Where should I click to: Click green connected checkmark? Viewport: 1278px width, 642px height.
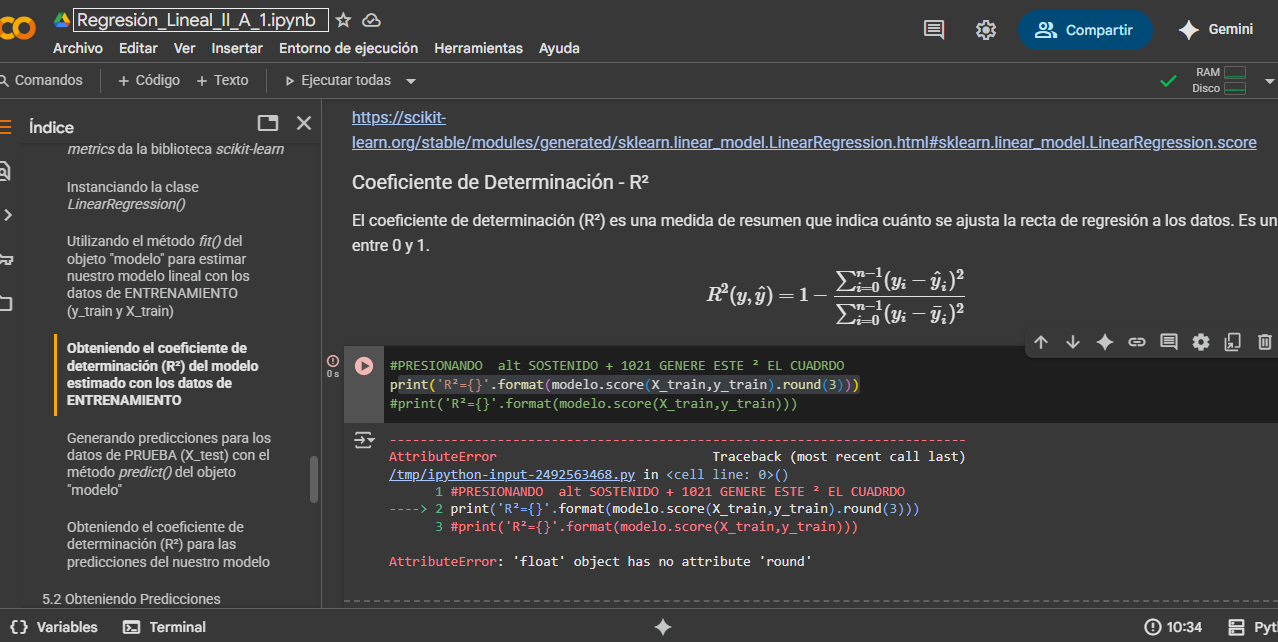(1168, 81)
